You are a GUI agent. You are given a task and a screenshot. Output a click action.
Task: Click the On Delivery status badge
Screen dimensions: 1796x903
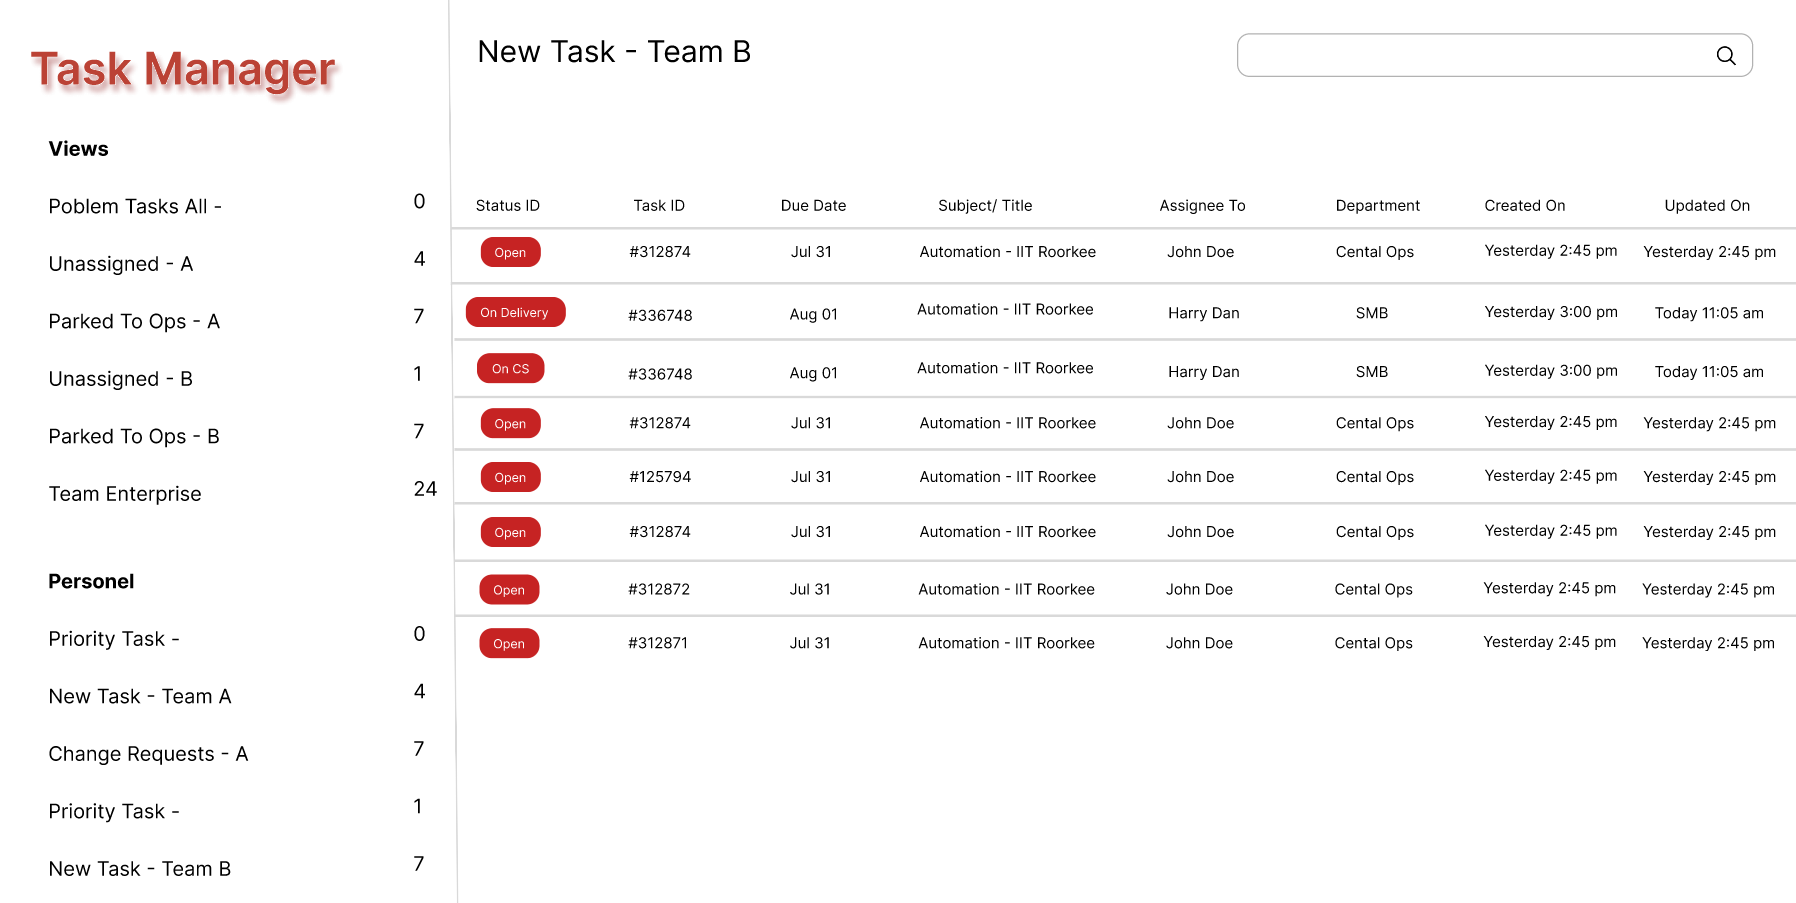click(515, 312)
